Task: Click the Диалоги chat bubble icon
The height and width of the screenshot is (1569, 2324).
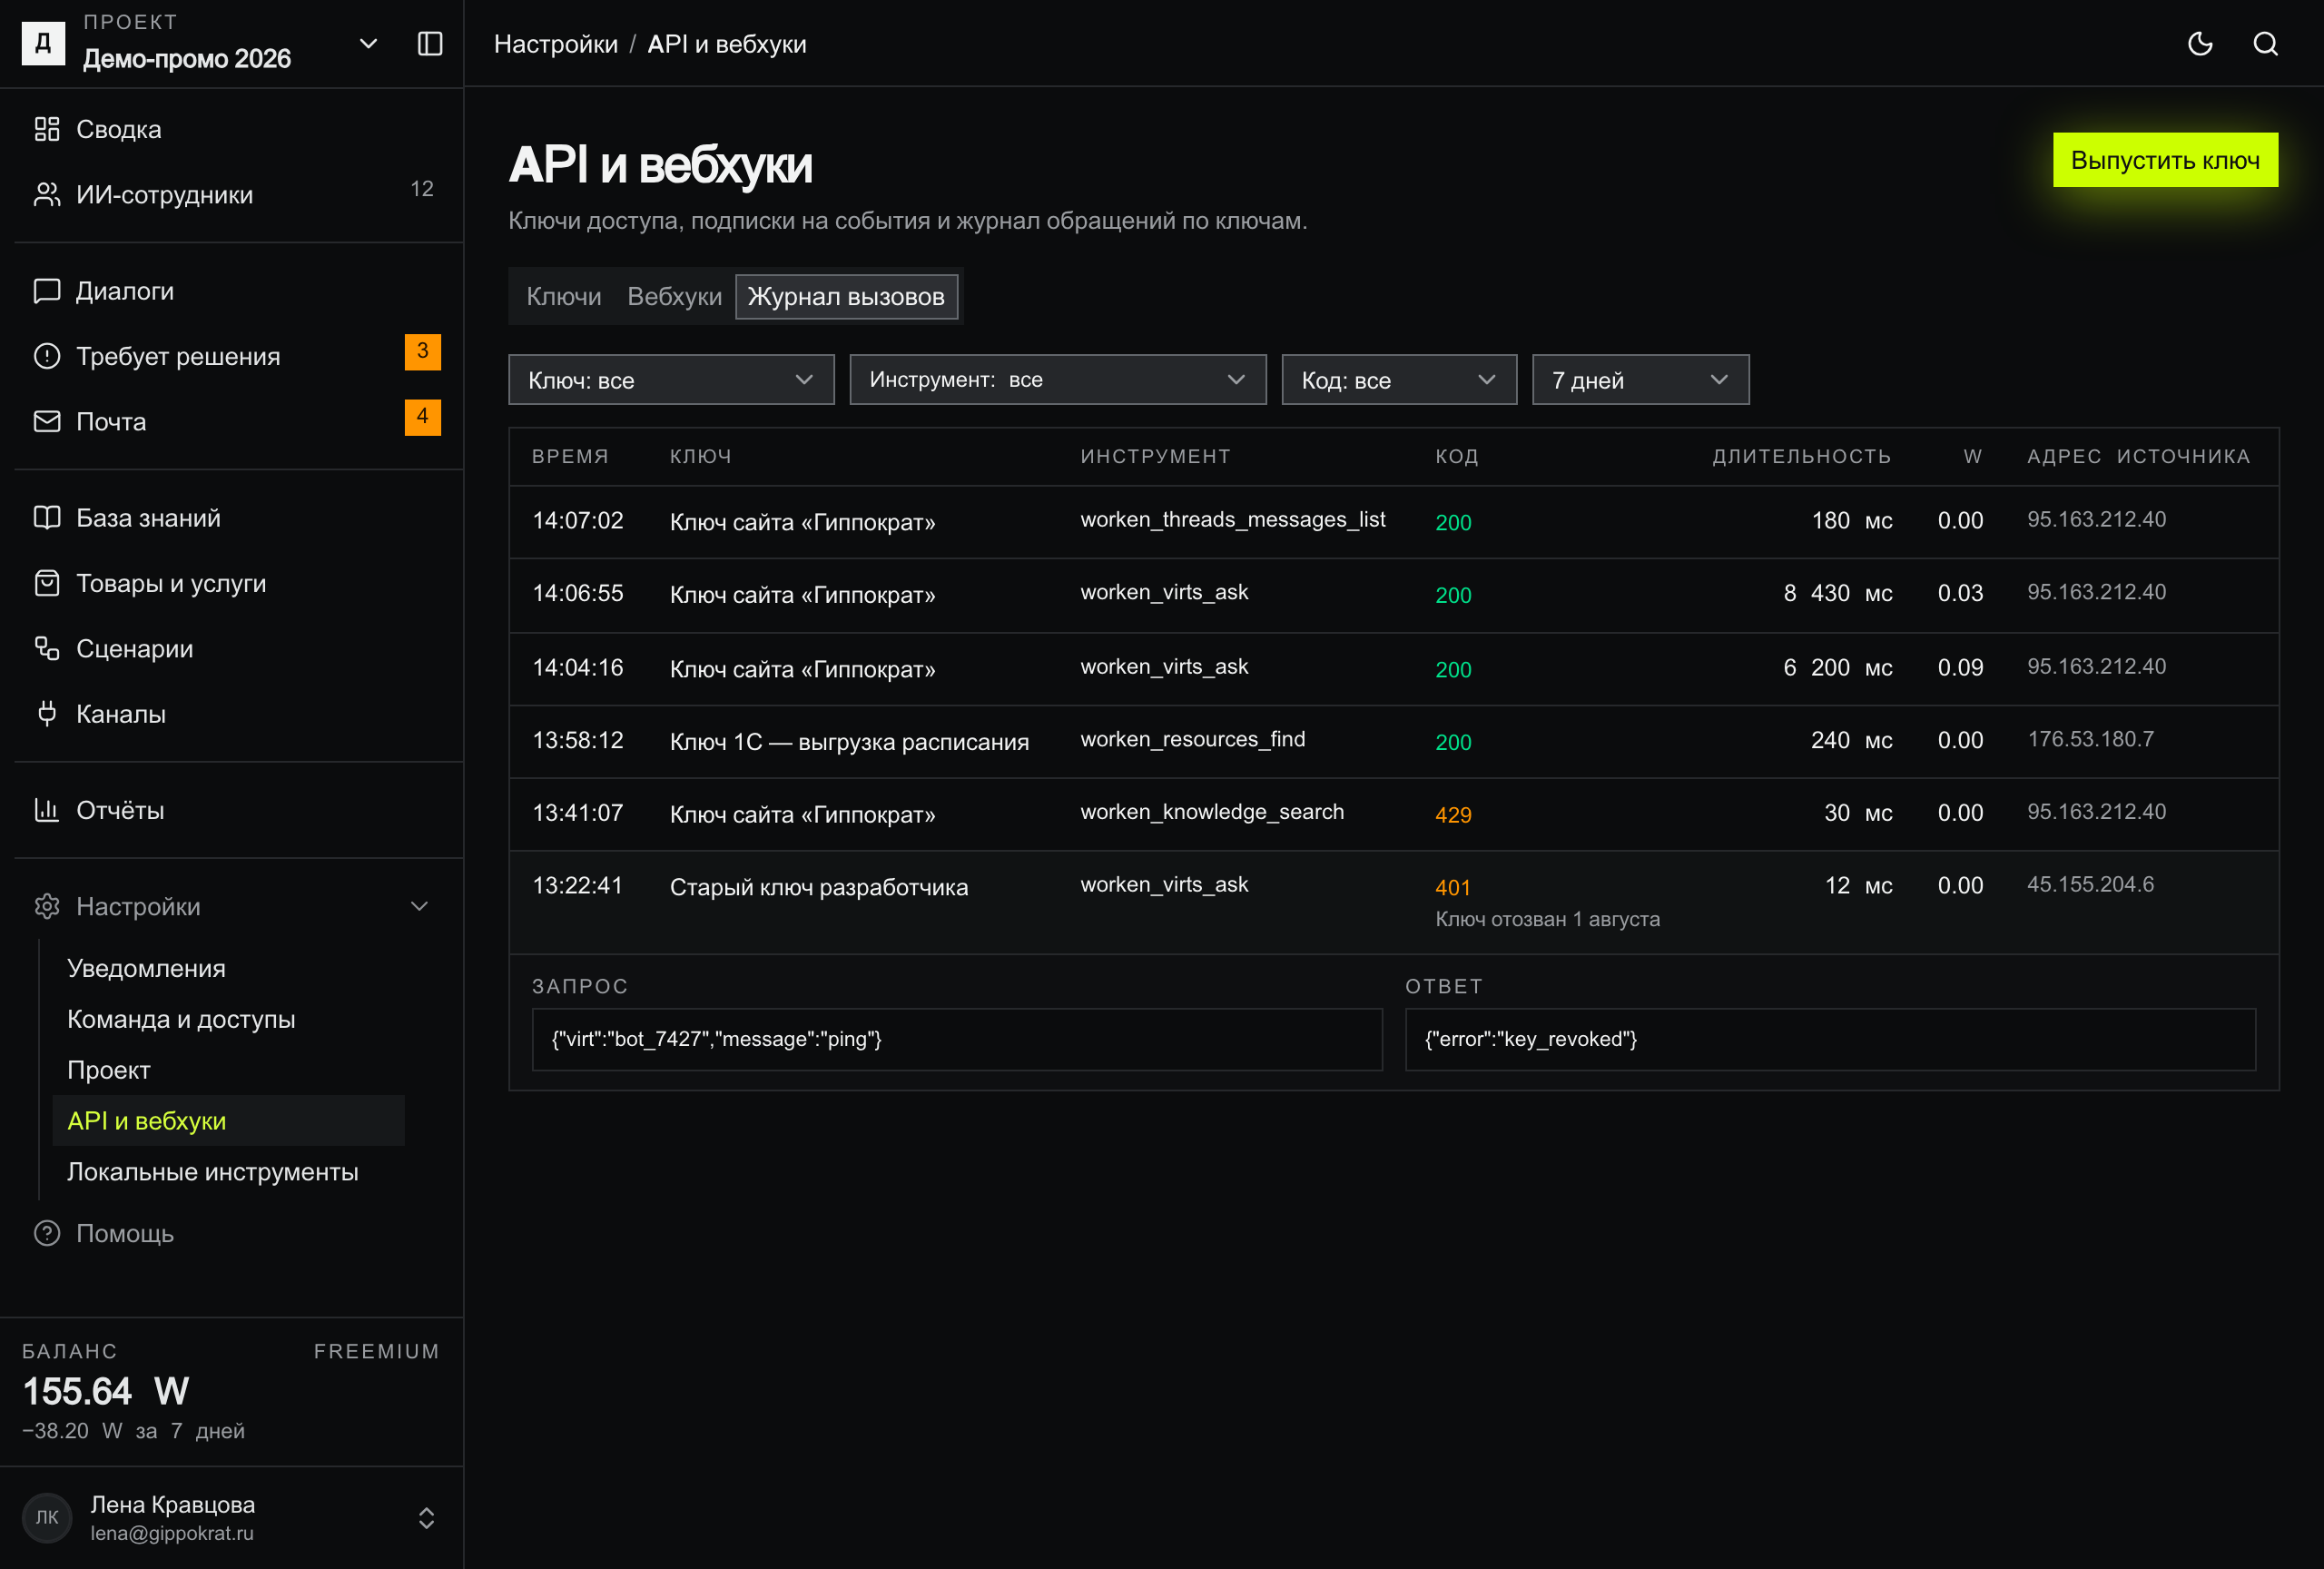Action: tap(47, 291)
